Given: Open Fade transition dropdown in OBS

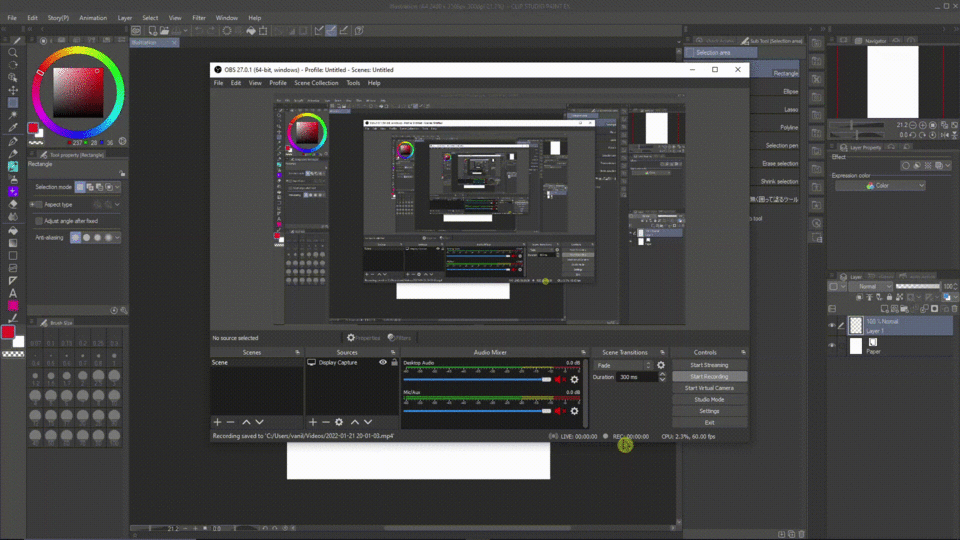Looking at the screenshot, I should (x=623, y=365).
